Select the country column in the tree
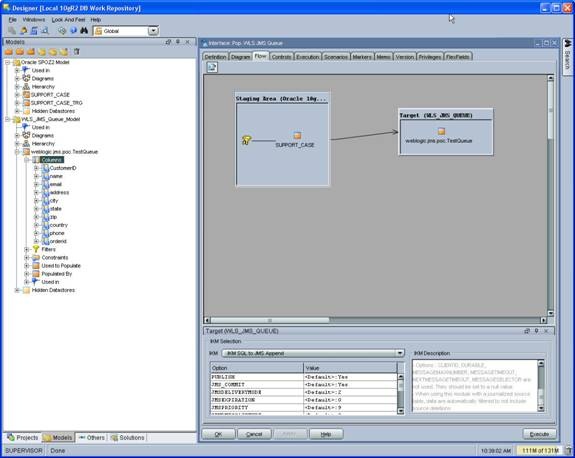The height and width of the screenshot is (458, 575). click(59, 225)
